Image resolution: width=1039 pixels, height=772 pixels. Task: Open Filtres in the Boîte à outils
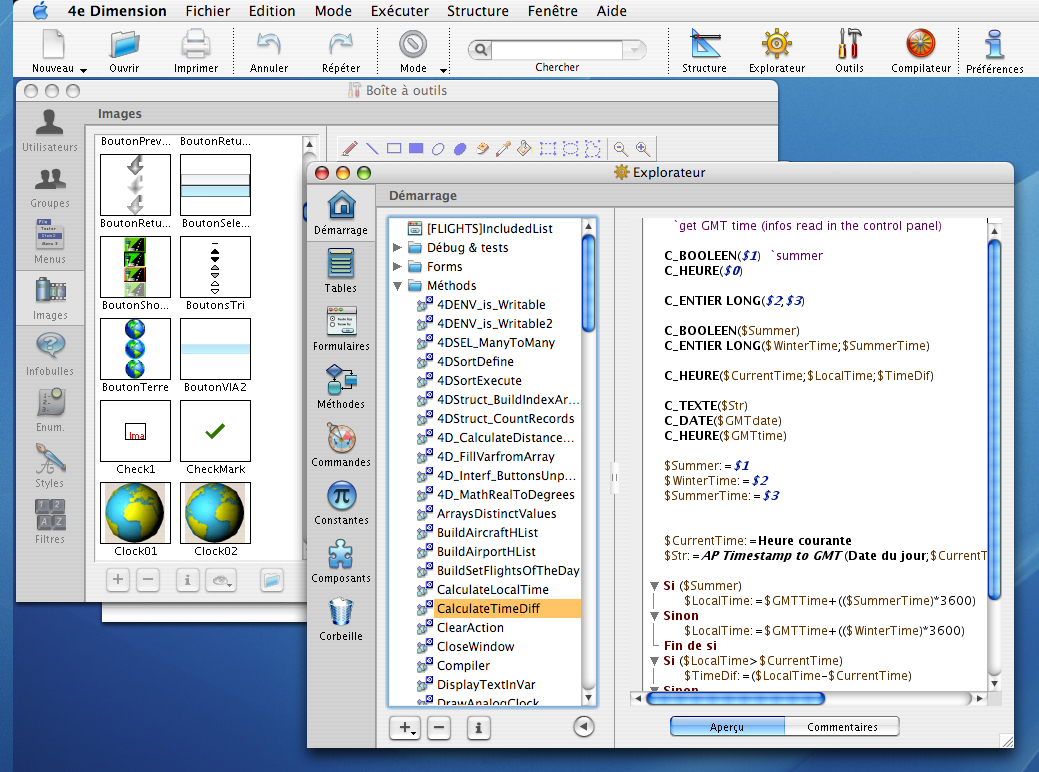(x=50, y=522)
